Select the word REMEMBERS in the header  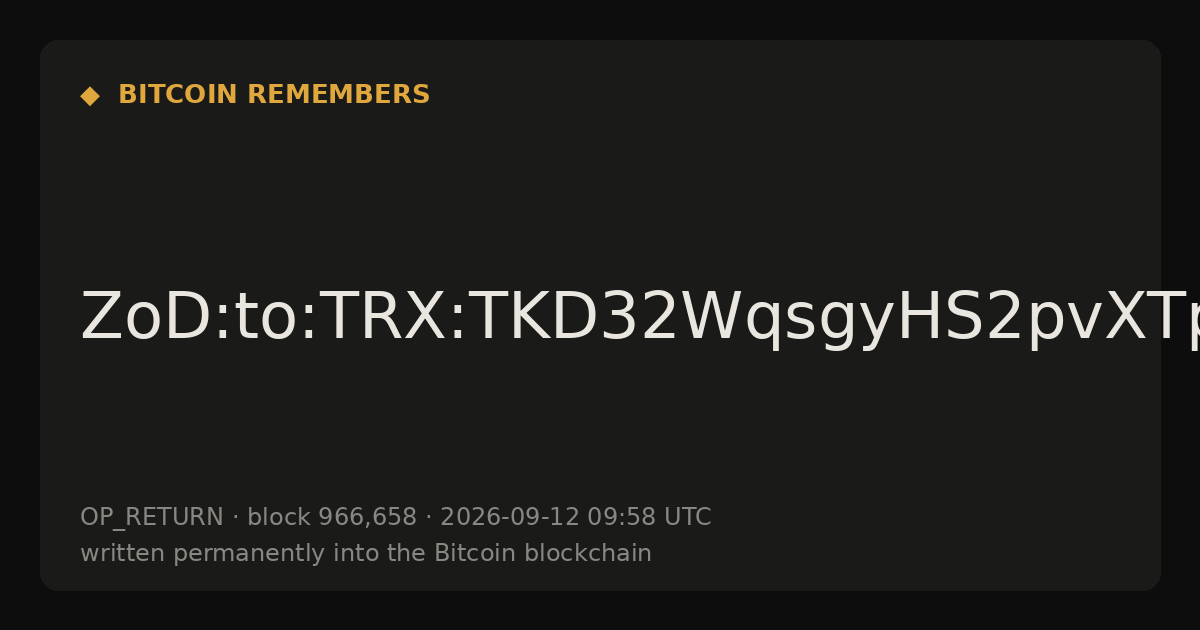tap(338, 95)
